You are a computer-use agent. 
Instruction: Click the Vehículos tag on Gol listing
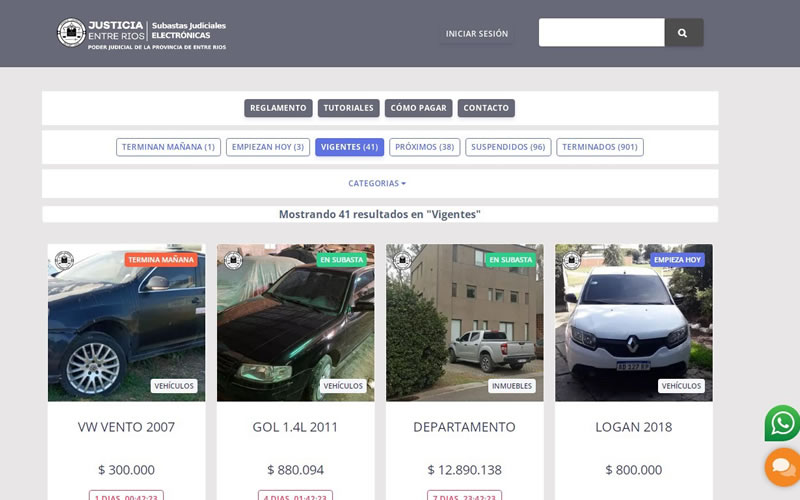(x=343, y=386)
